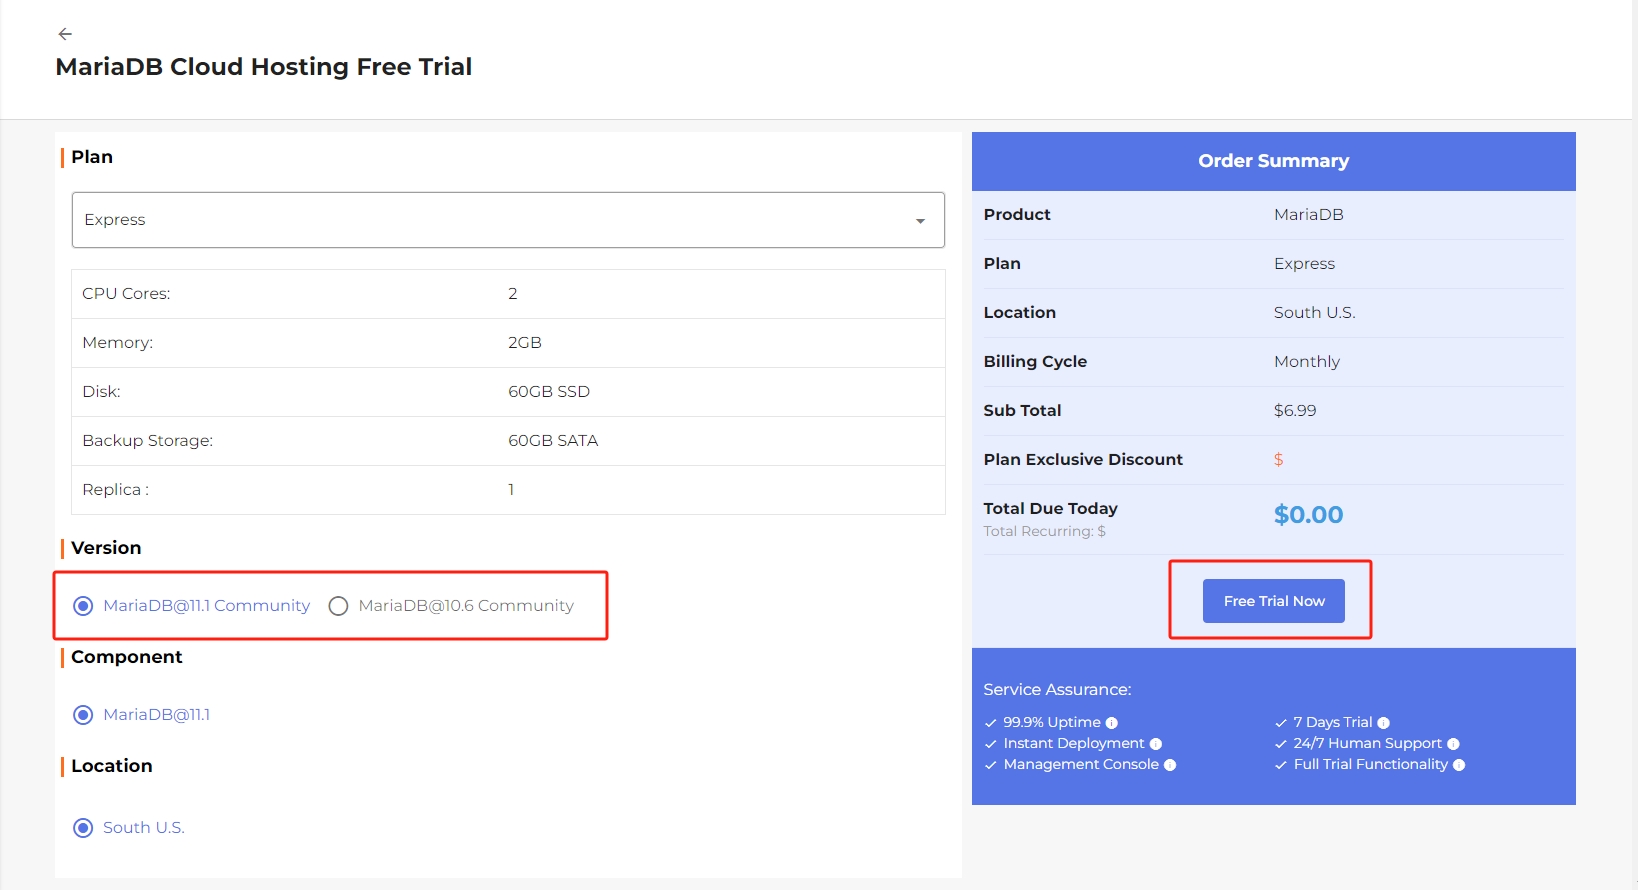Click the South U.S. value in order summary

tap(1314, 313)
